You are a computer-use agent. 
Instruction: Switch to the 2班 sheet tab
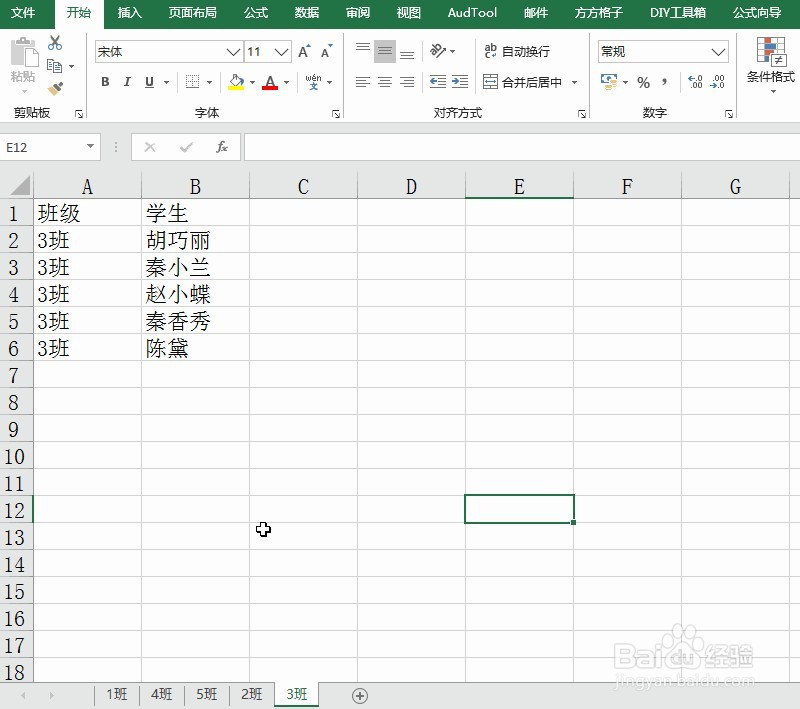pos(251,694)
